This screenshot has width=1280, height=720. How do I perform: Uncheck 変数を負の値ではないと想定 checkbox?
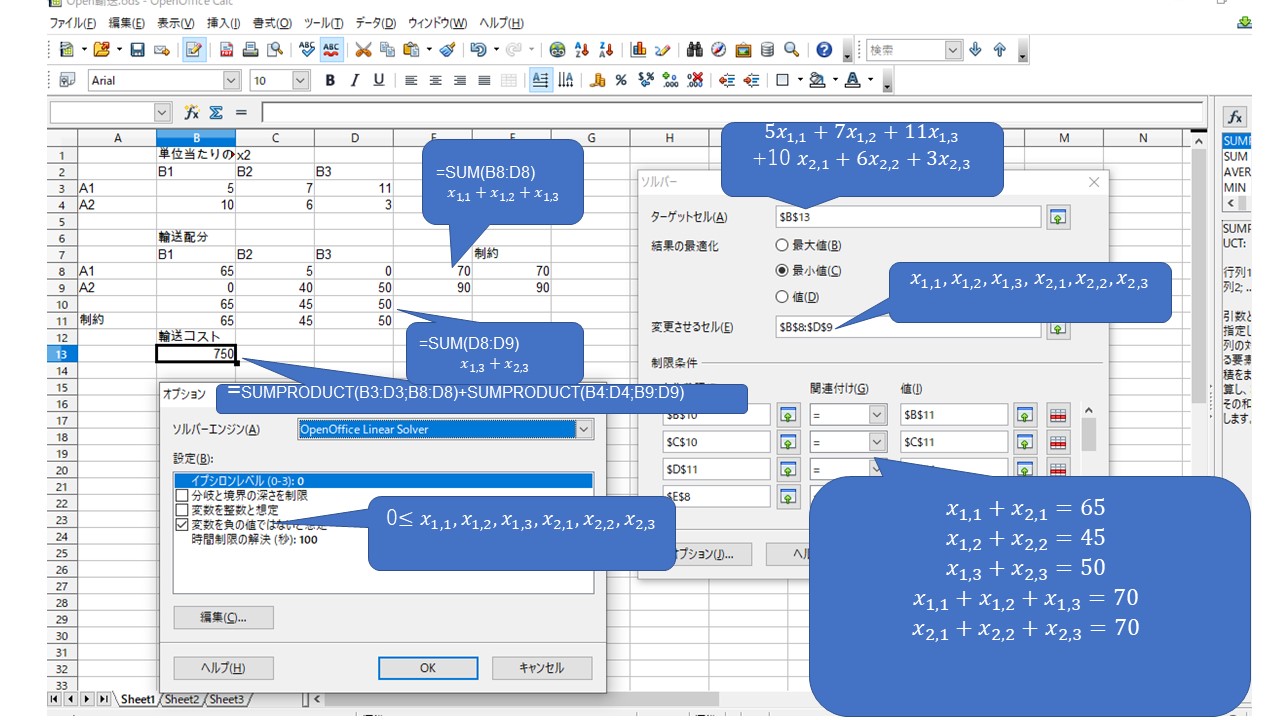[x=182, y=523]
